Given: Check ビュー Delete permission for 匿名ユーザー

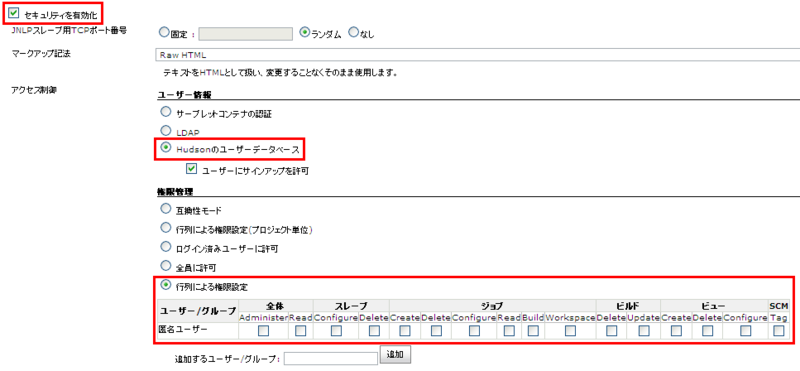Looking at the screenshot, I should (x=707, y=331).
